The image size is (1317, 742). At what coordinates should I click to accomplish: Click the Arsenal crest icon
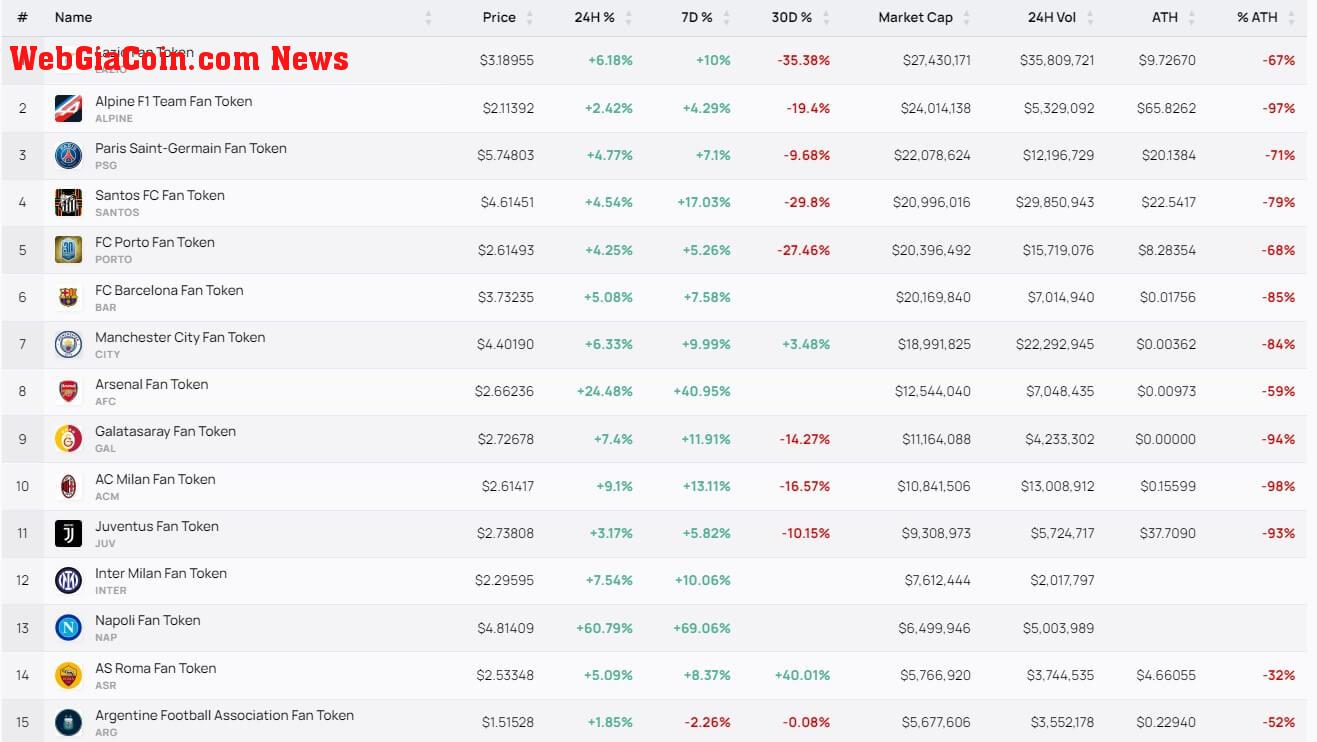68,391
